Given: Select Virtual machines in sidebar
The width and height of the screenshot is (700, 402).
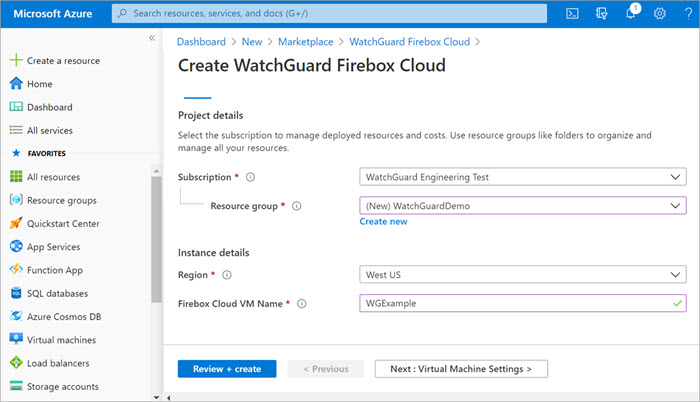Looking at the screenshot, I should [60, 340].
